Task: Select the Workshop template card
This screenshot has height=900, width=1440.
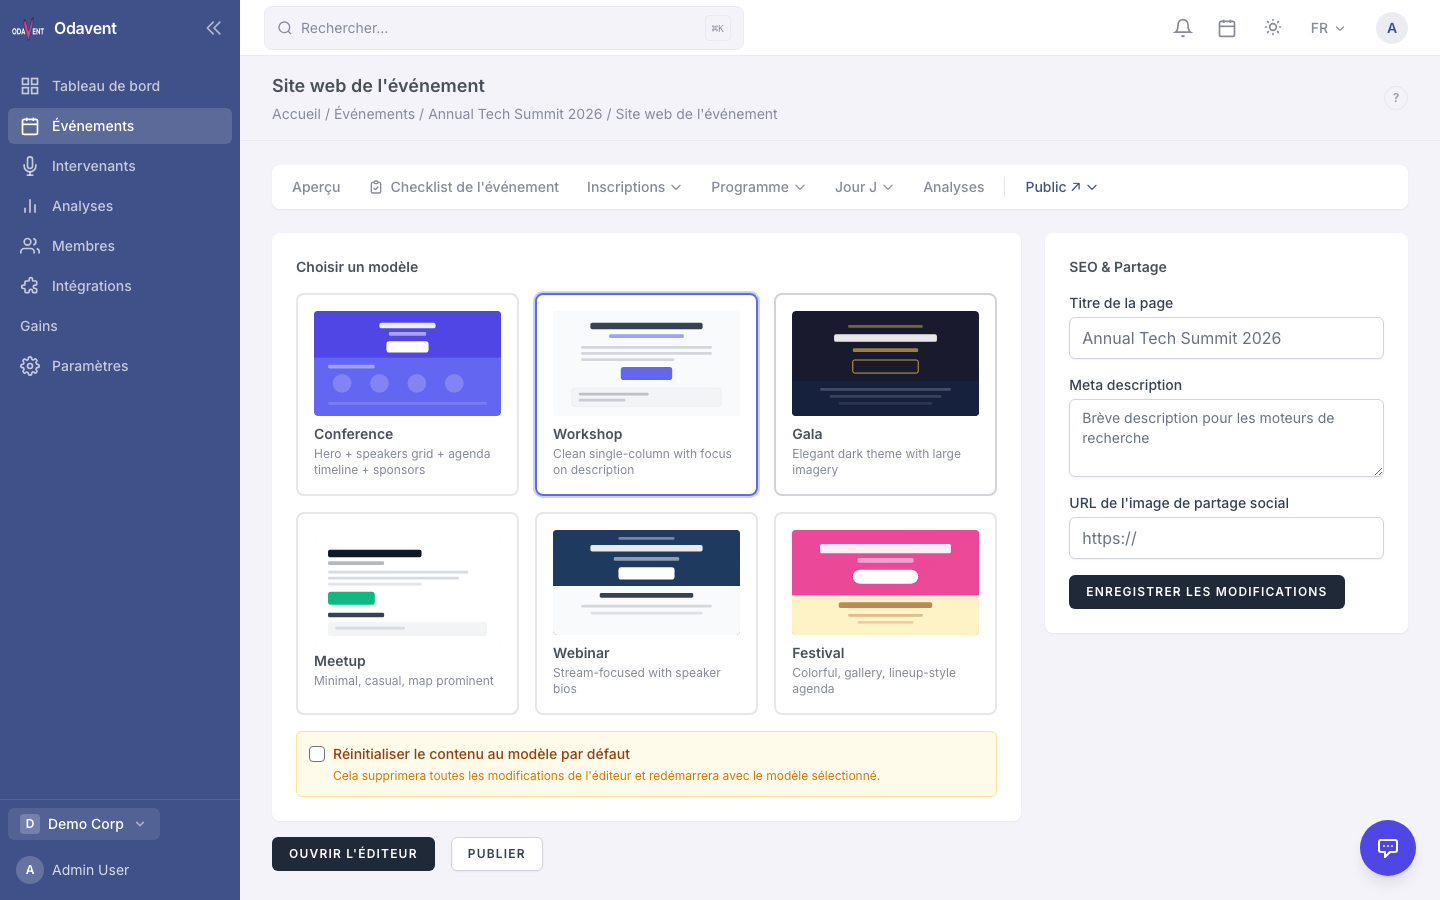Action: (x=646, y=394)
